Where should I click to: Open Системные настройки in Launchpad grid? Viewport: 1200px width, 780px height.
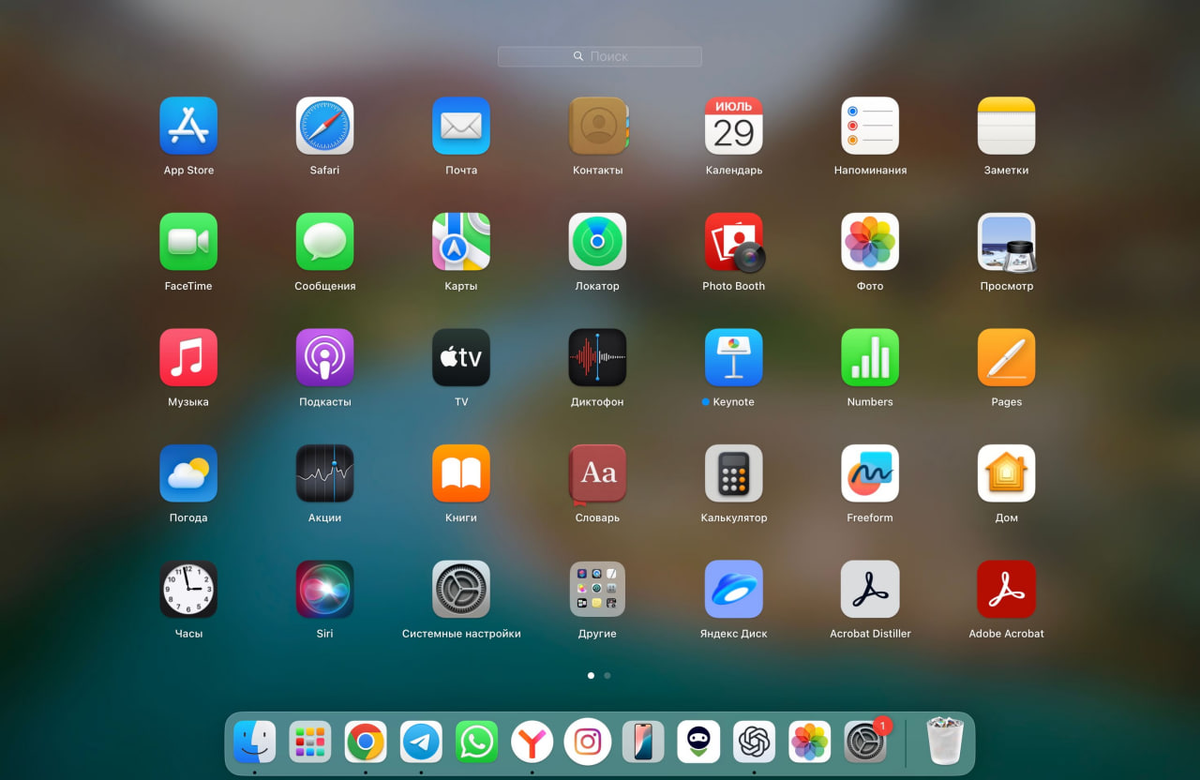[x=461, y=590]
